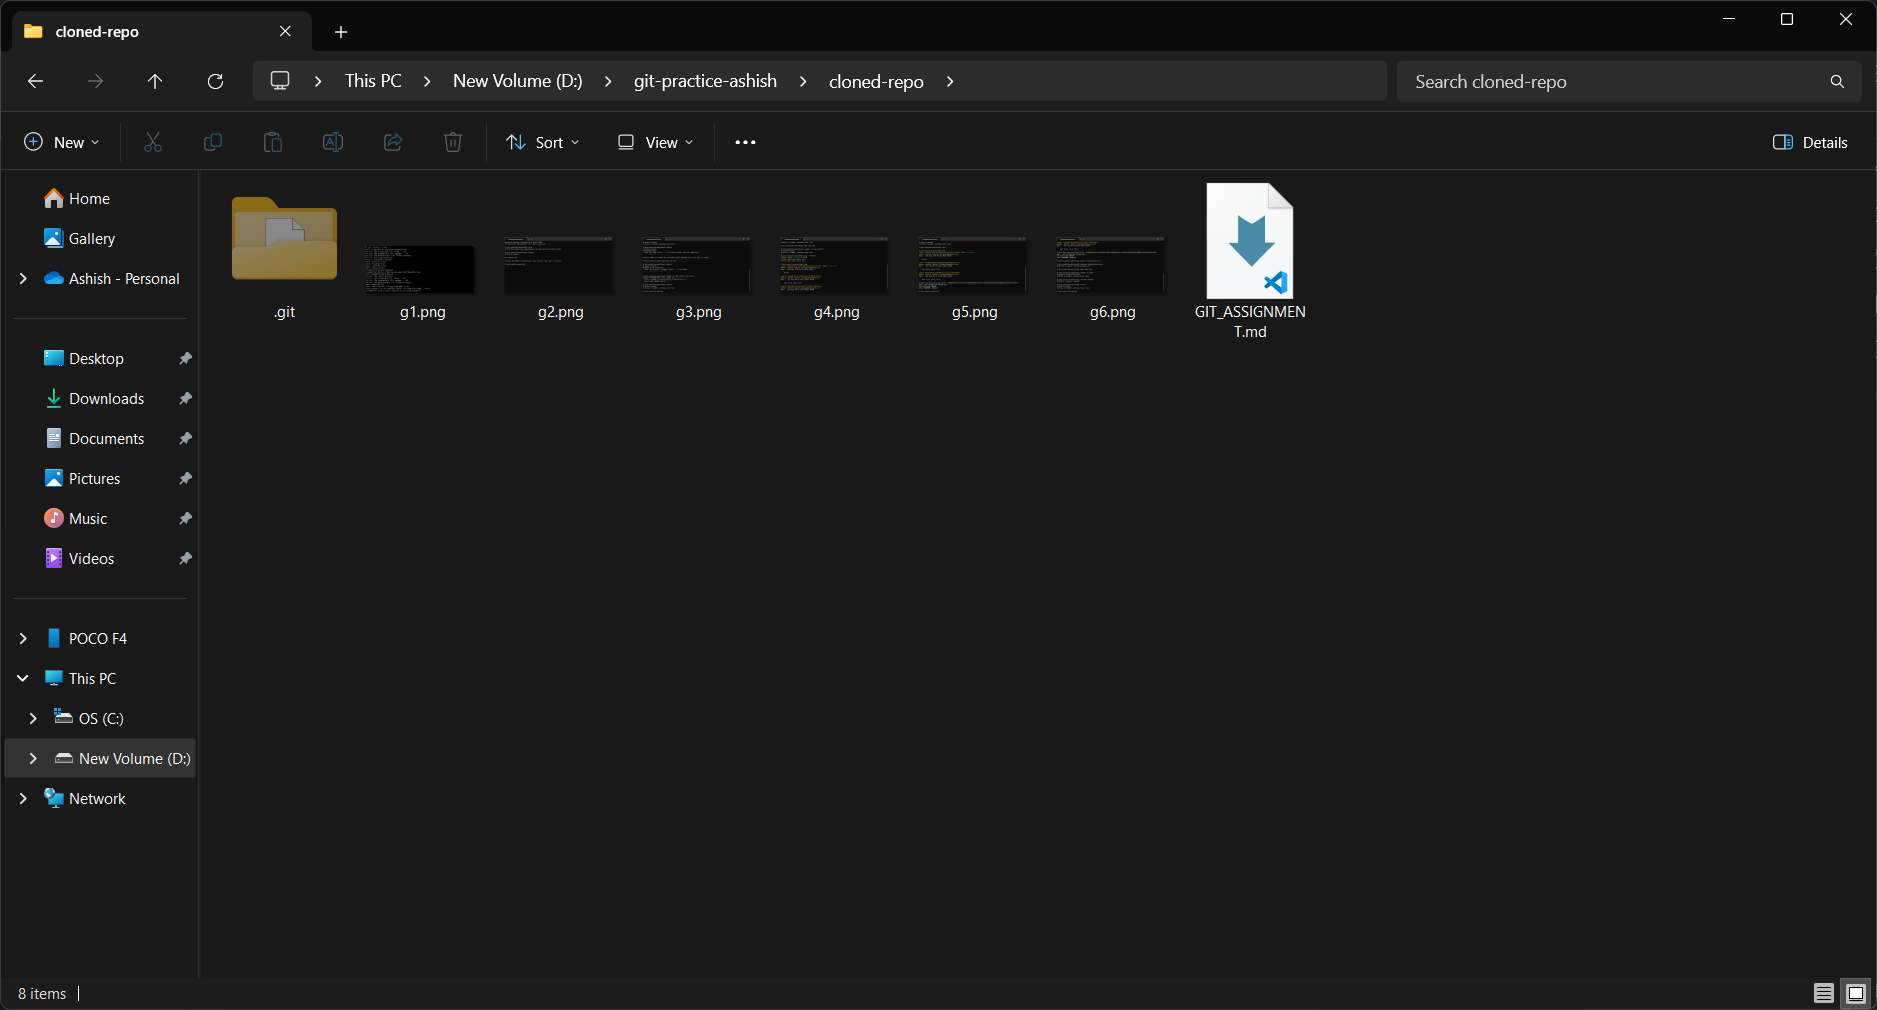The width and height of the screenshot is (1877, 1010).
Task: Share files using the Share icon
Action: click(392, 142)
